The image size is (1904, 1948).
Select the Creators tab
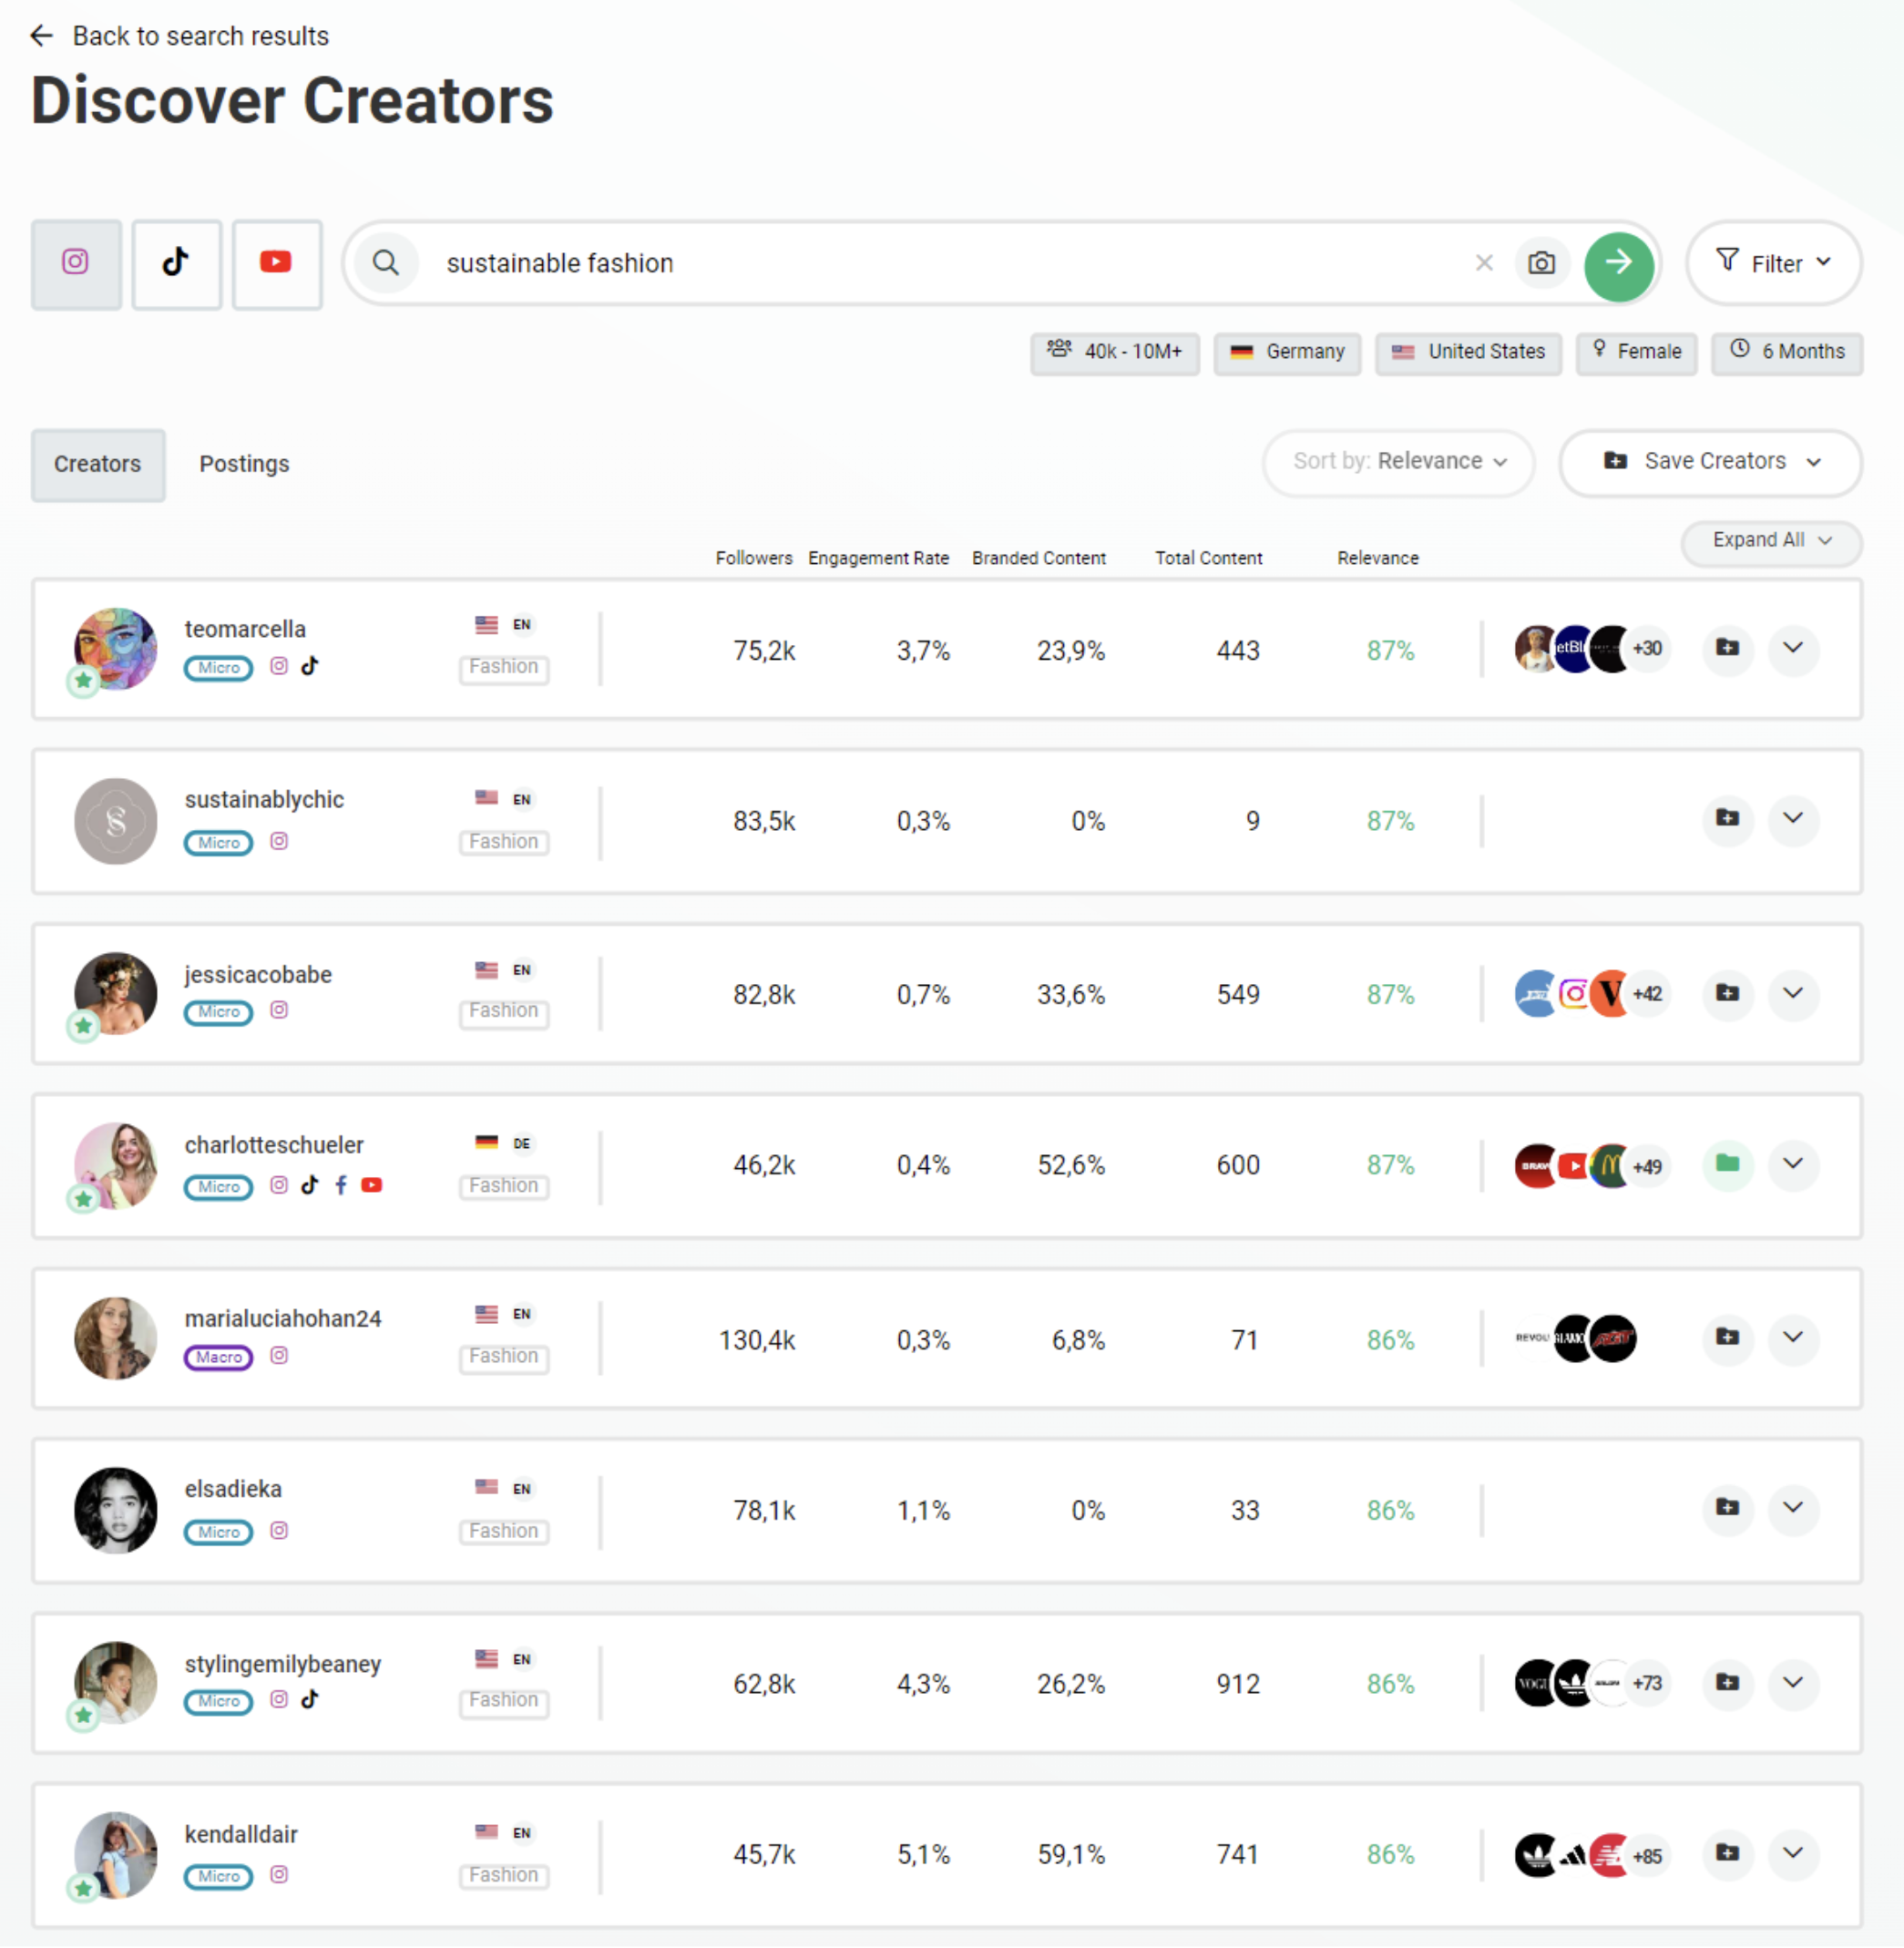coord(97,464)
